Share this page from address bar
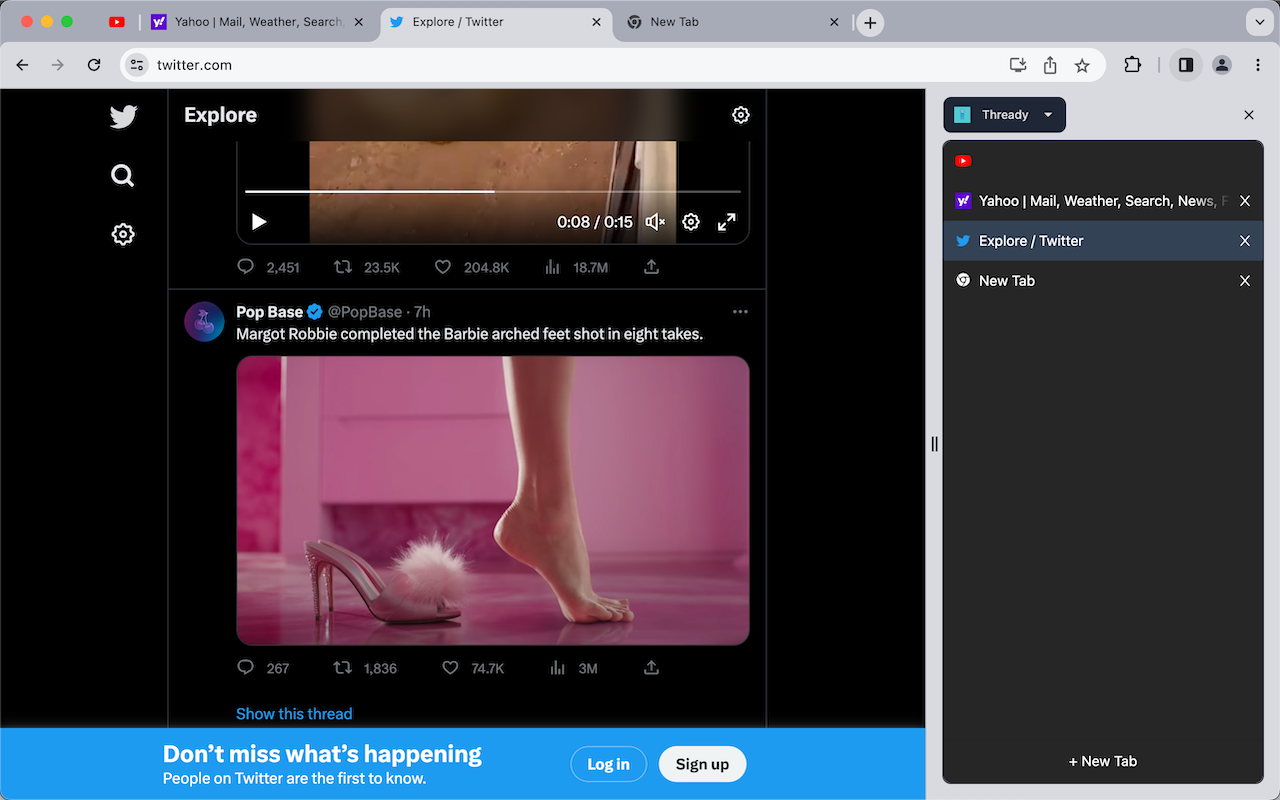 pos(1050,65)
